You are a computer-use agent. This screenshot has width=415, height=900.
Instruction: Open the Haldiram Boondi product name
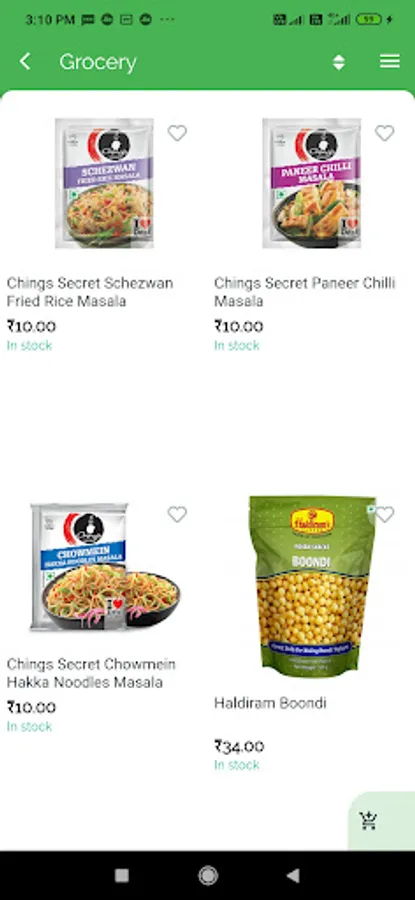(x=270, y=703)
